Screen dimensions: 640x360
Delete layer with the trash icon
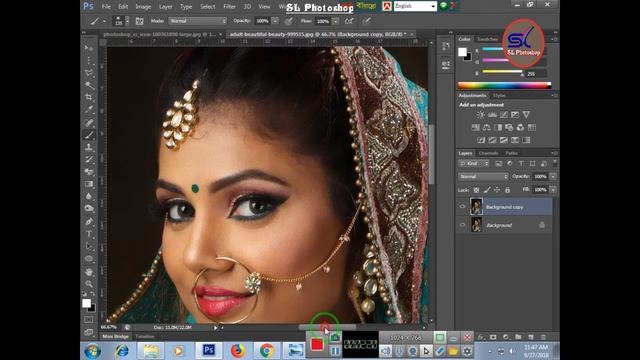pos(543,337)
